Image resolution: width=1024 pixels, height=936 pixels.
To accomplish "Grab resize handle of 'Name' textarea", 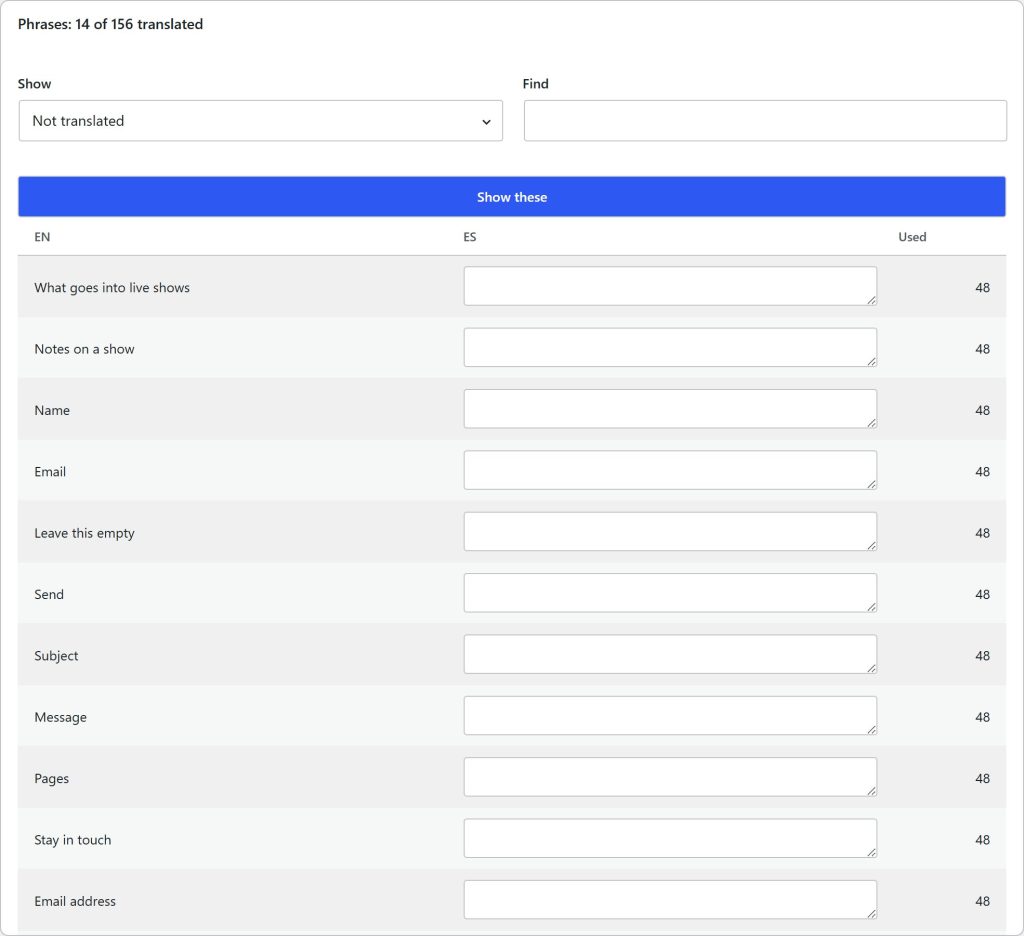I will [872, 423].
